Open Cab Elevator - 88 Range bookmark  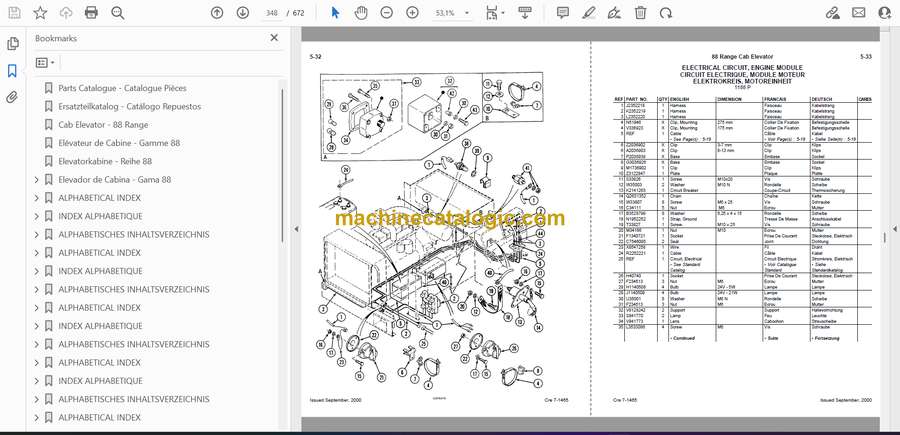click(x=103, y=125)
